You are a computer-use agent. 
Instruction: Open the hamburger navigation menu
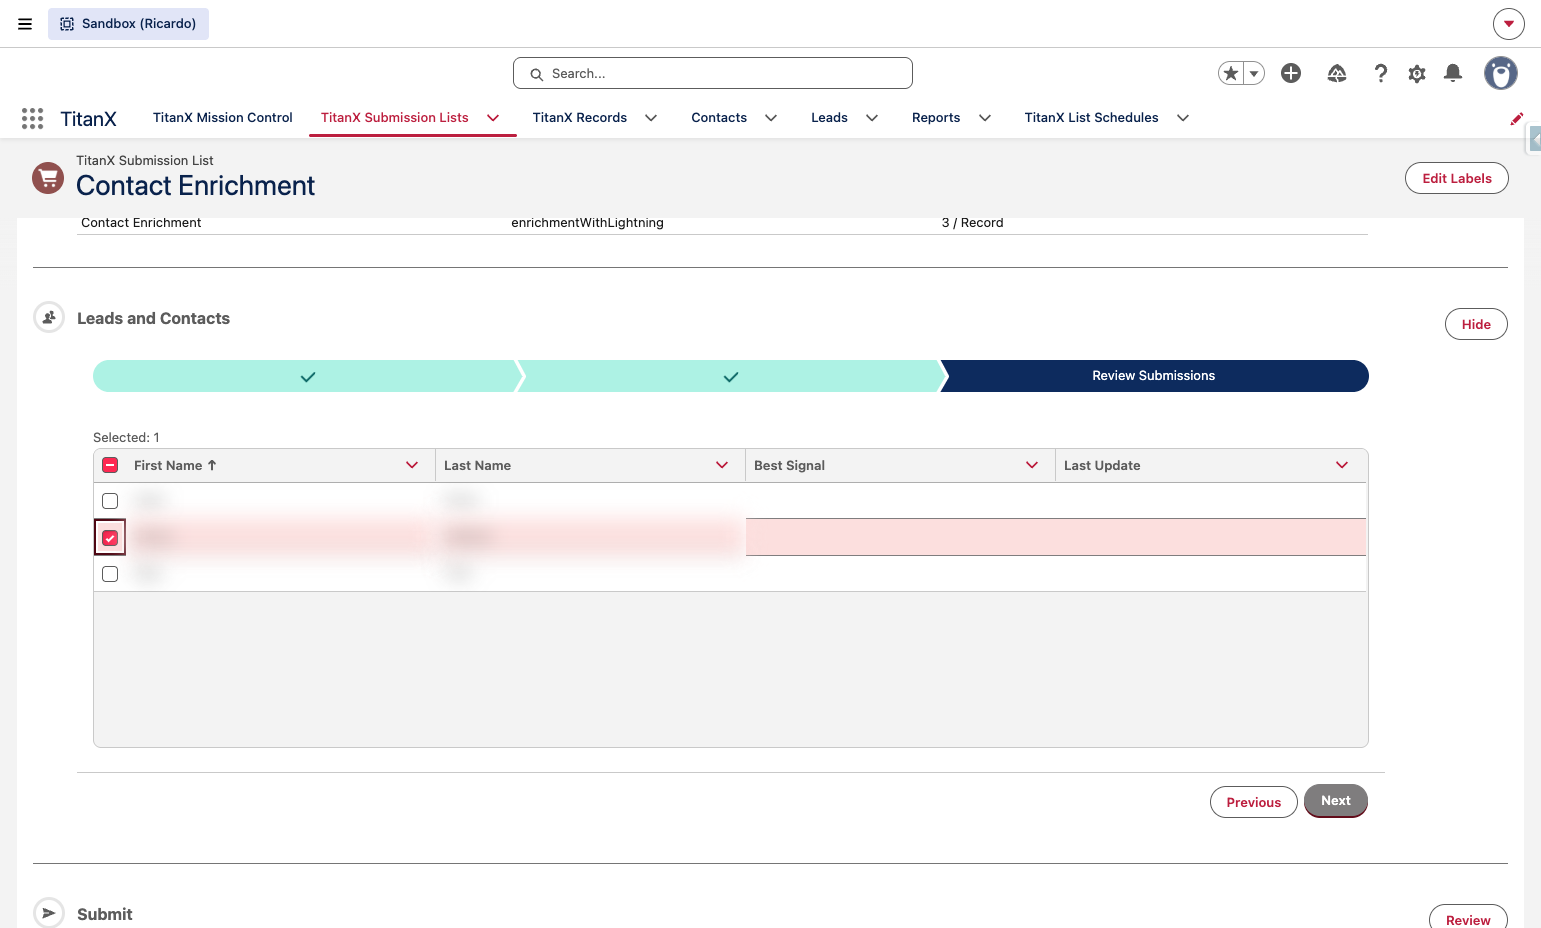coord(25,24)
